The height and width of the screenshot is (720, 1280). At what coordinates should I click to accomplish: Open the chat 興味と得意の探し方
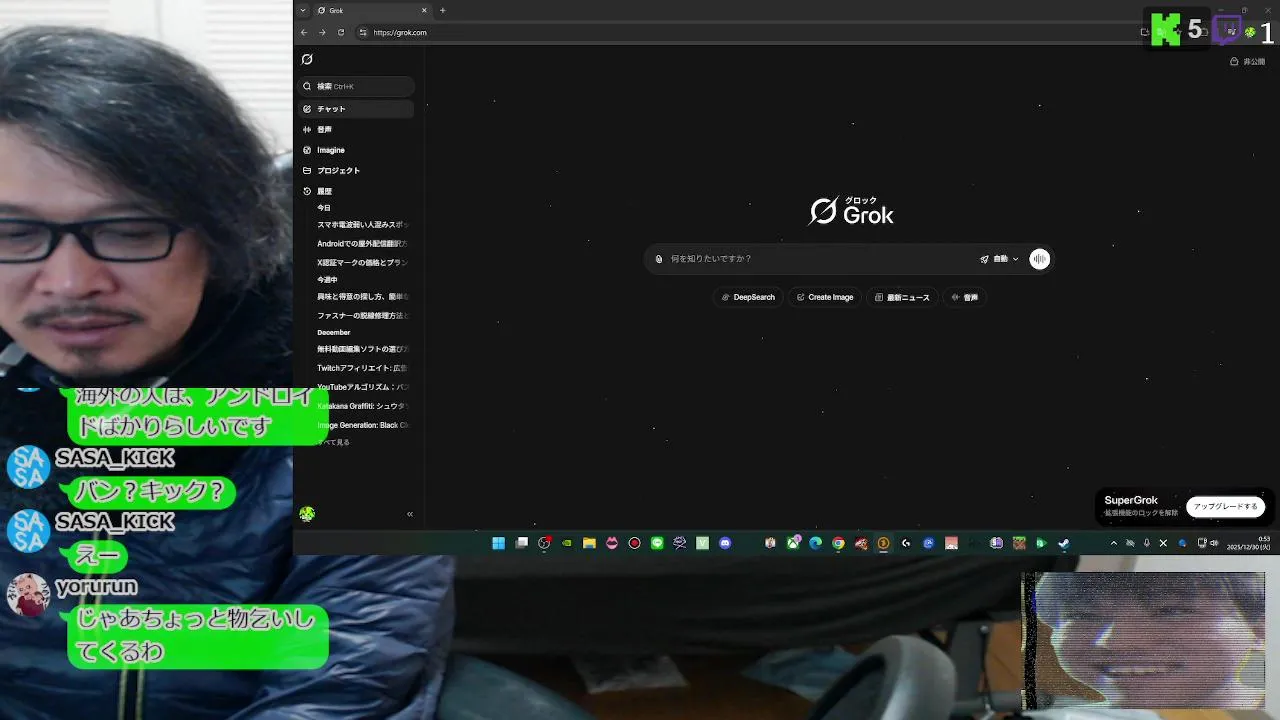[362, 297]
